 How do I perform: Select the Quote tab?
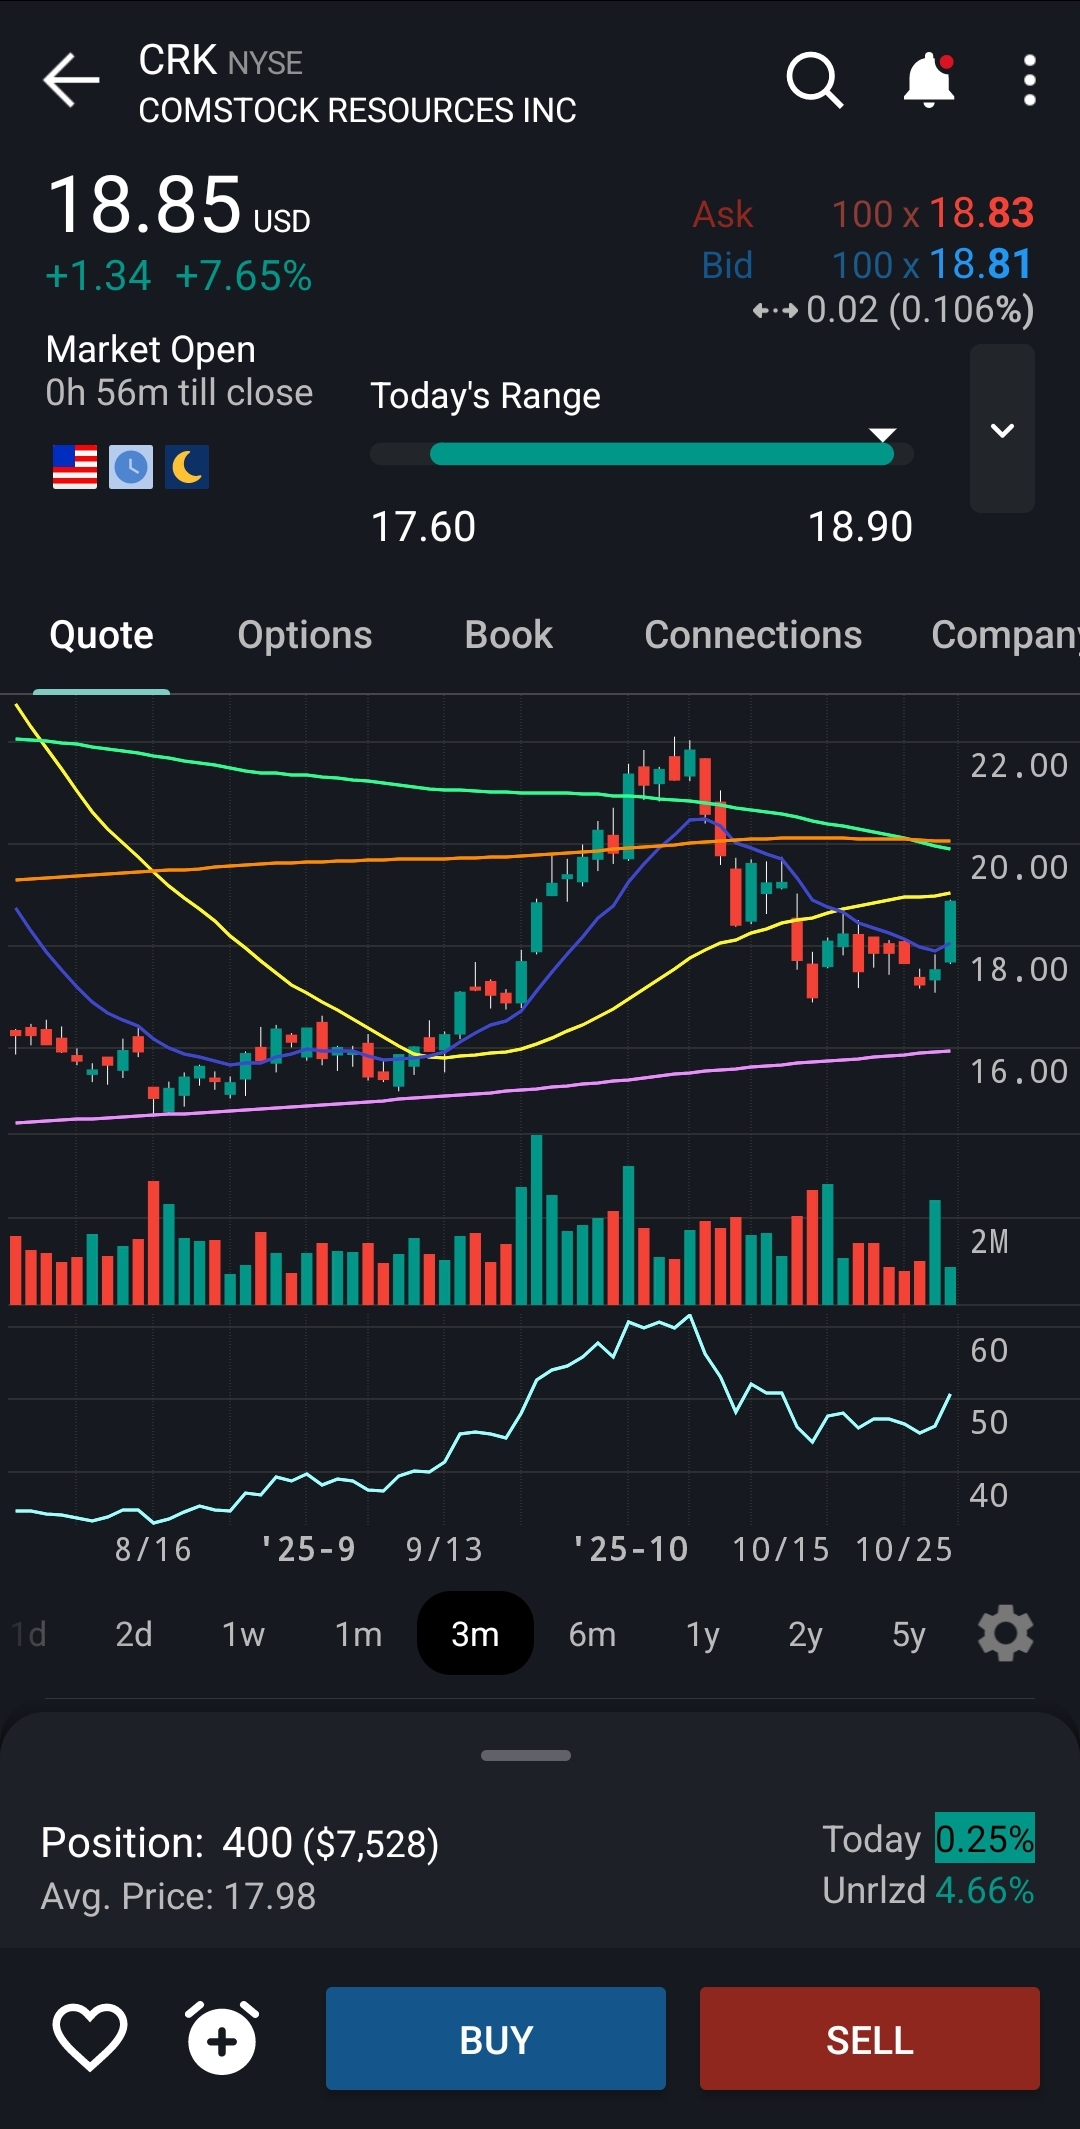102,635
